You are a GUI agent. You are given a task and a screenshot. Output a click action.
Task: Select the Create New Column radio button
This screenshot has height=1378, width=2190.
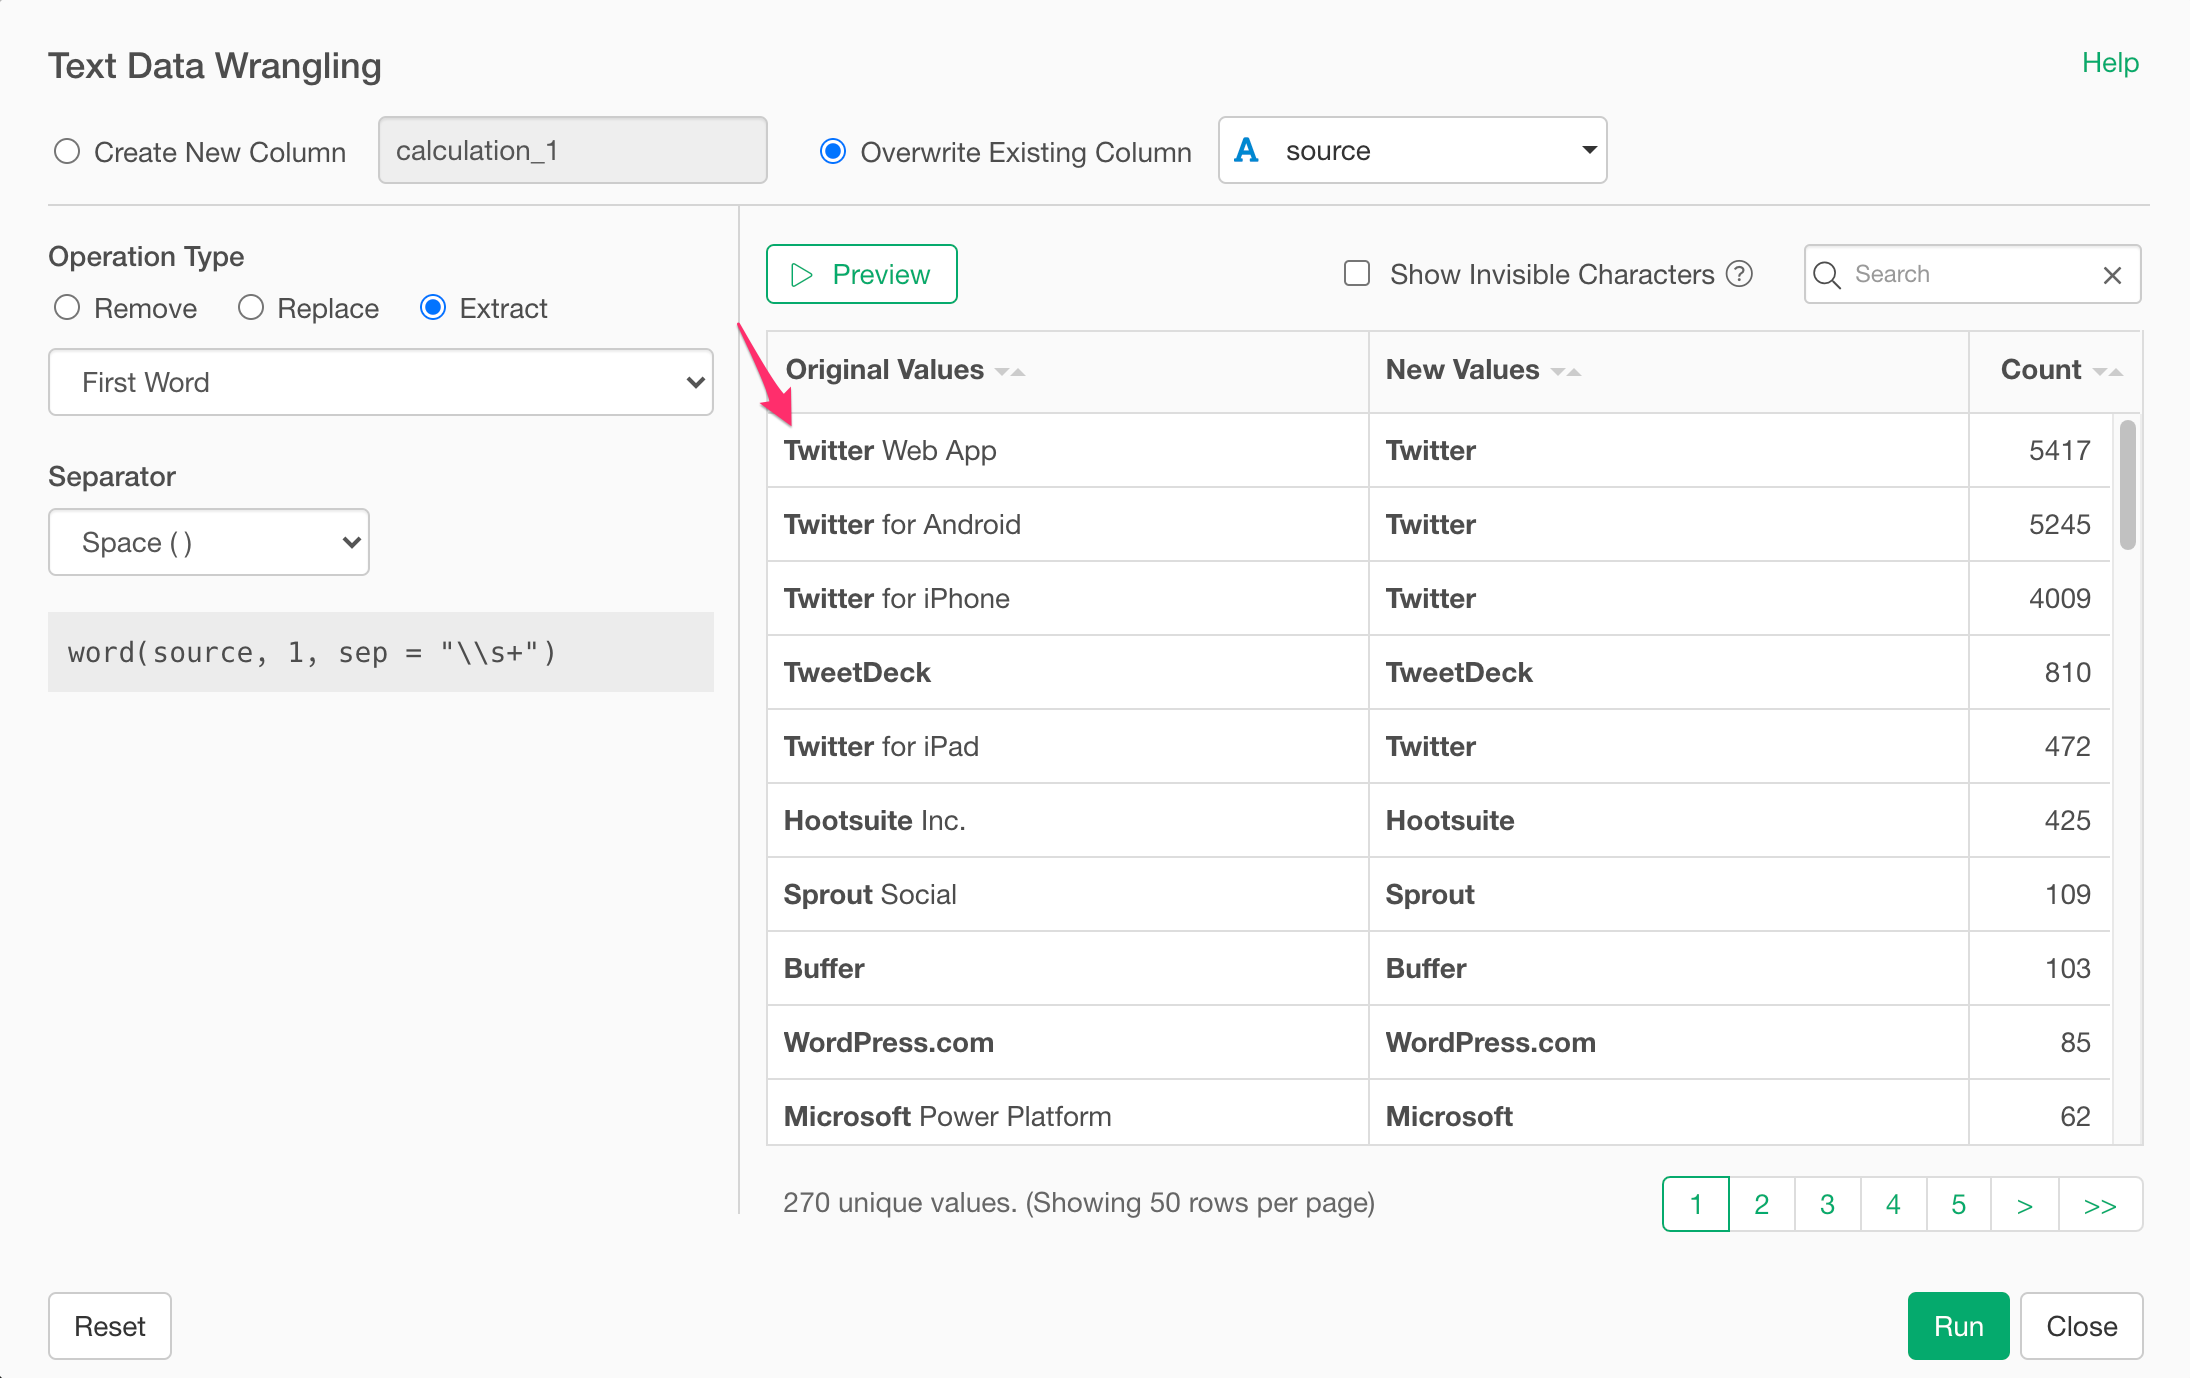tap(67, 151)
